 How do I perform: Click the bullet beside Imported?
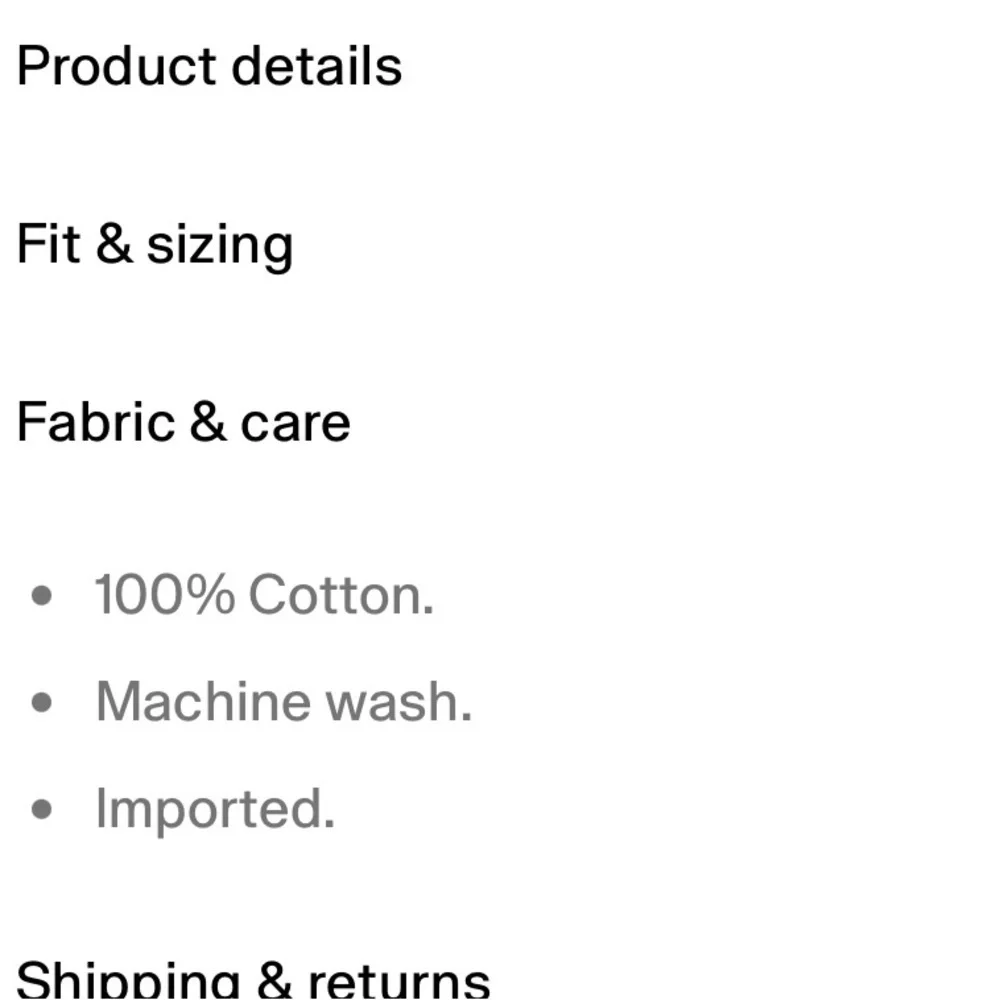(41, 809)
